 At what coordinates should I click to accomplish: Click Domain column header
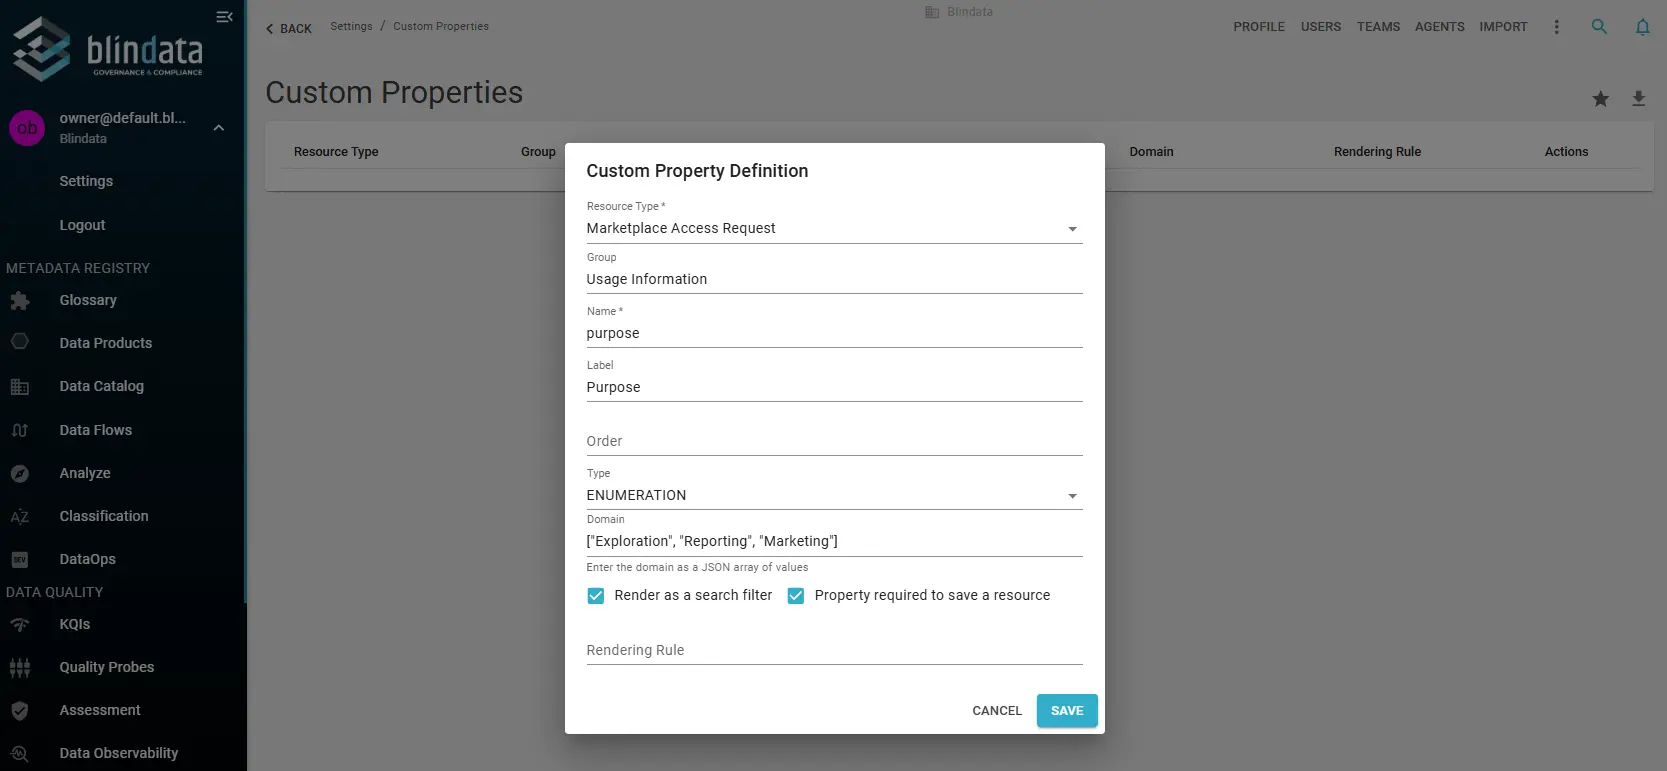(1151, 152)
